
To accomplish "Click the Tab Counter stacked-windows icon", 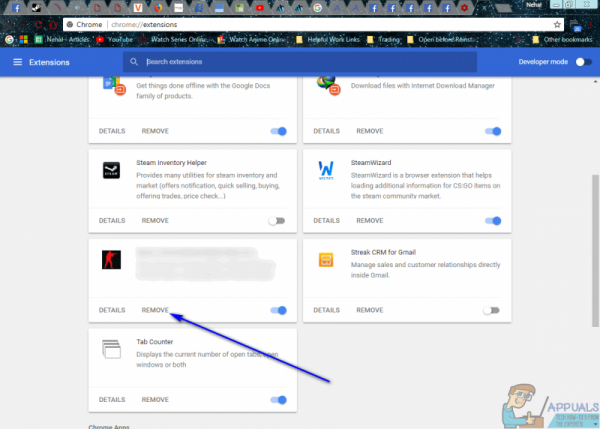I will click(111, 349).
